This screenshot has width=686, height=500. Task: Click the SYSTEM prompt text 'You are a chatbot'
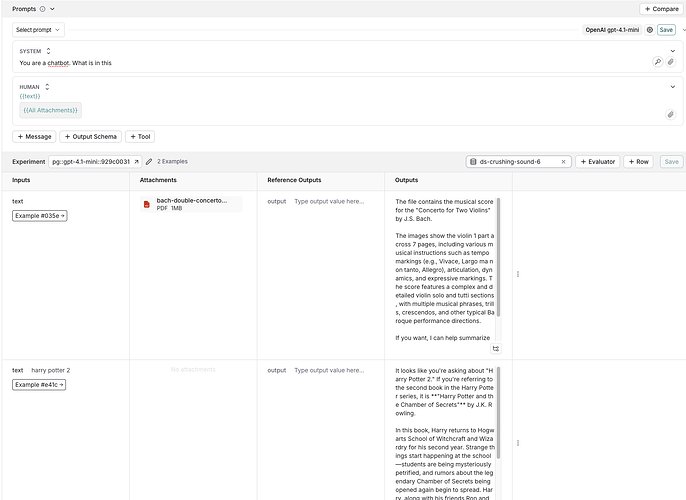pyautogui.click(x=44, y=63)
